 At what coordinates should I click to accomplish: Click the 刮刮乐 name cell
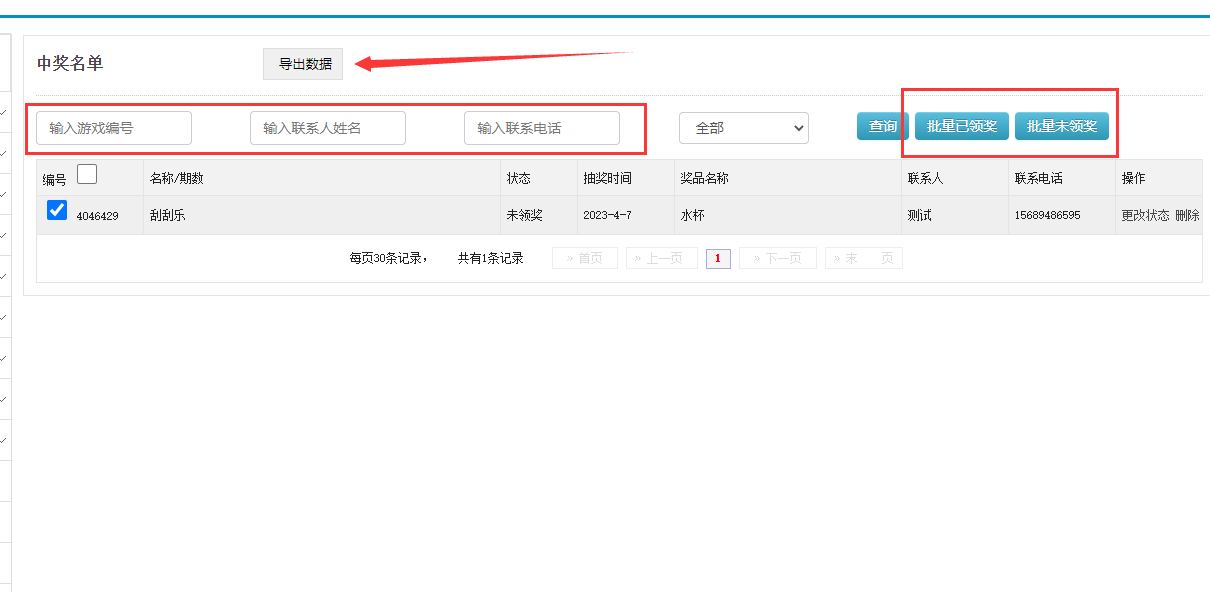tap(168, 215)
